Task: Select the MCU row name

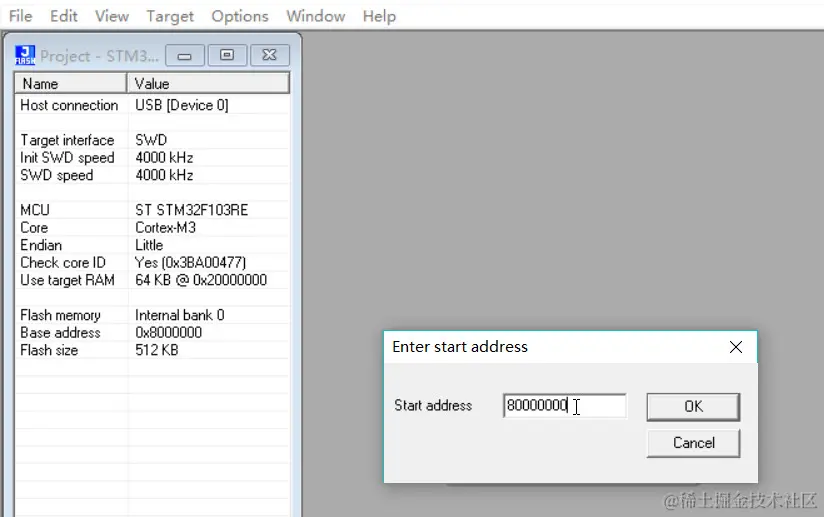Action: pos(35,210)
